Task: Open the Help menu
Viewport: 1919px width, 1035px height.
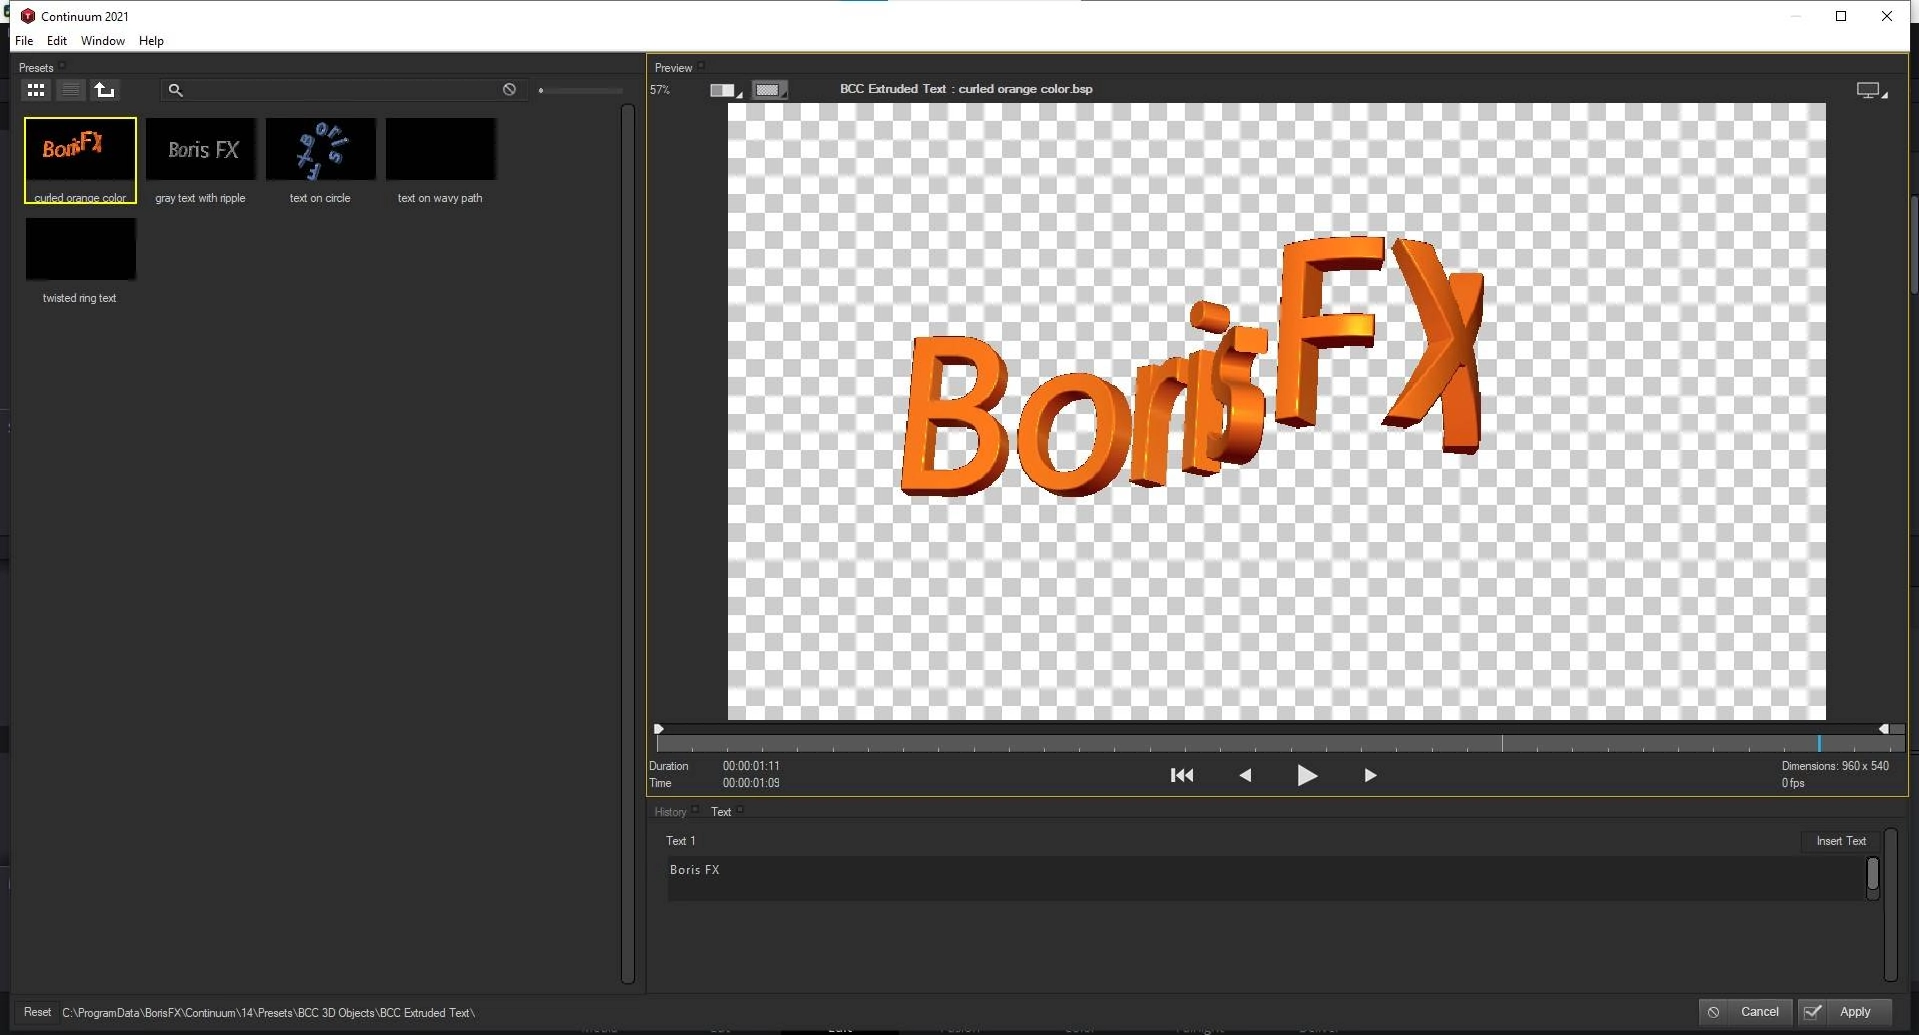Action: [151, 41]
